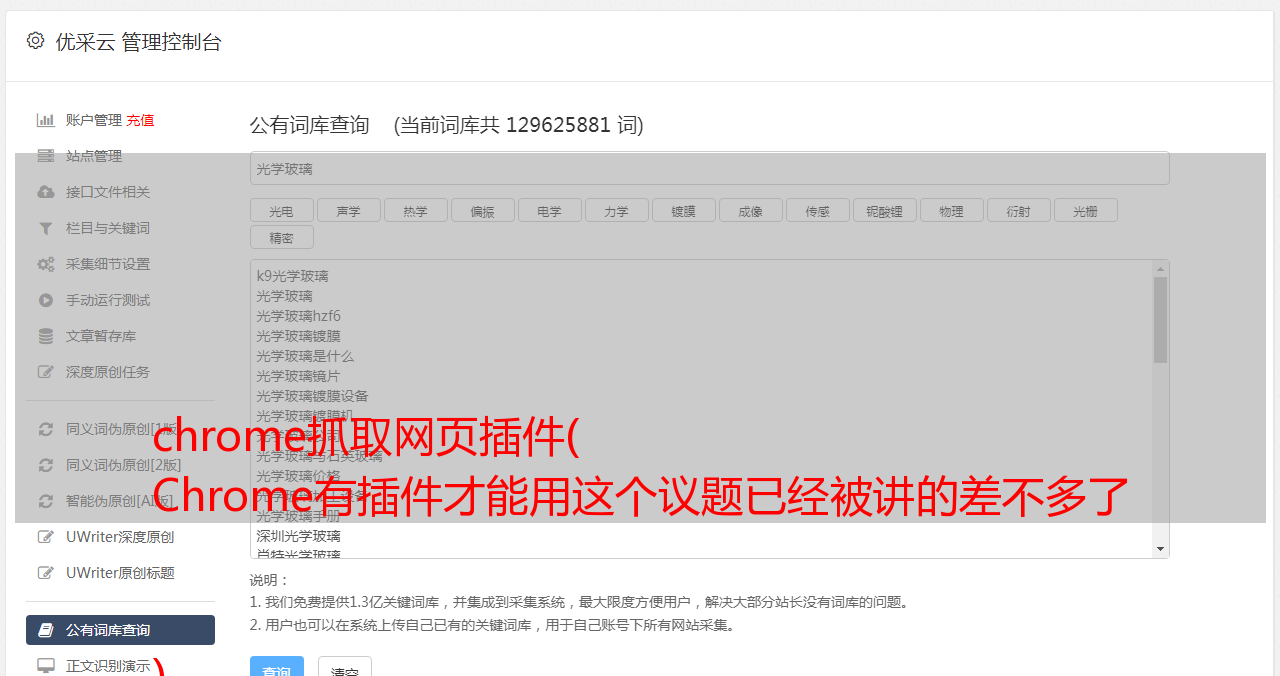Go to the UWriter深度原创 menu item
Viewport: 1280px width, 676px height.
pyautogui.click(x=120, y=537)
